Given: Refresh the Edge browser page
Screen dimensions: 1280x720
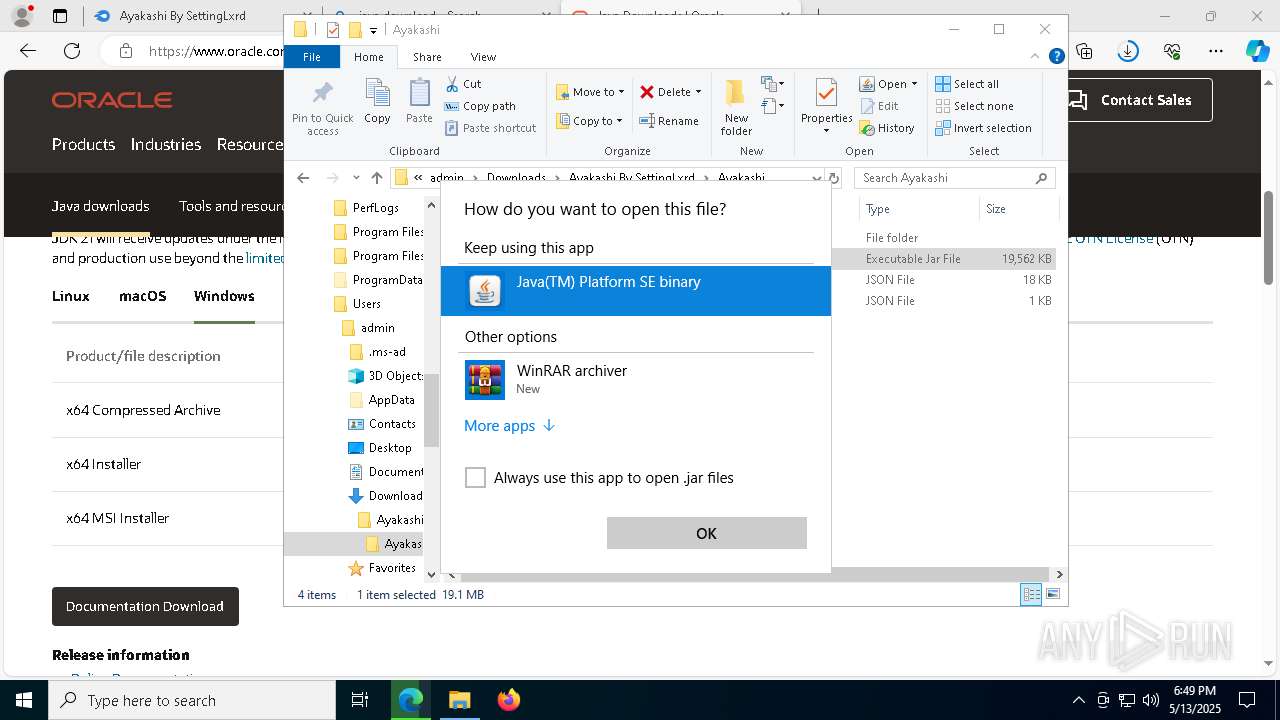Looking at the screenshot, I should click(x=72, y=50).
